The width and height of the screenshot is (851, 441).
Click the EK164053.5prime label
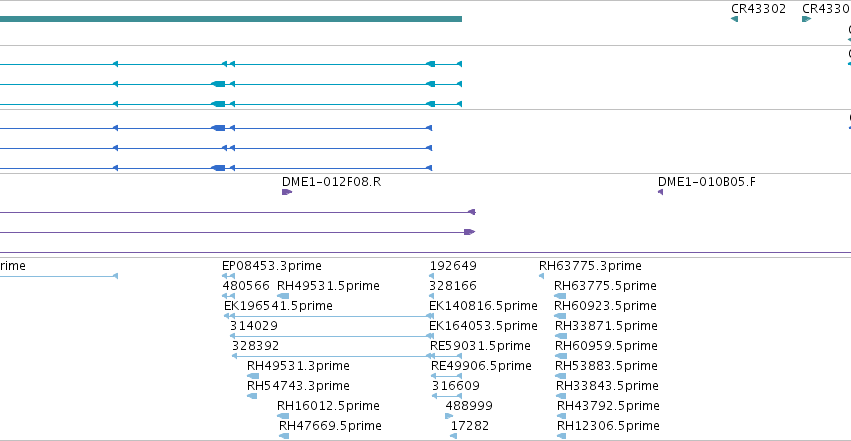pyautogui.click(x=483, y=326)
